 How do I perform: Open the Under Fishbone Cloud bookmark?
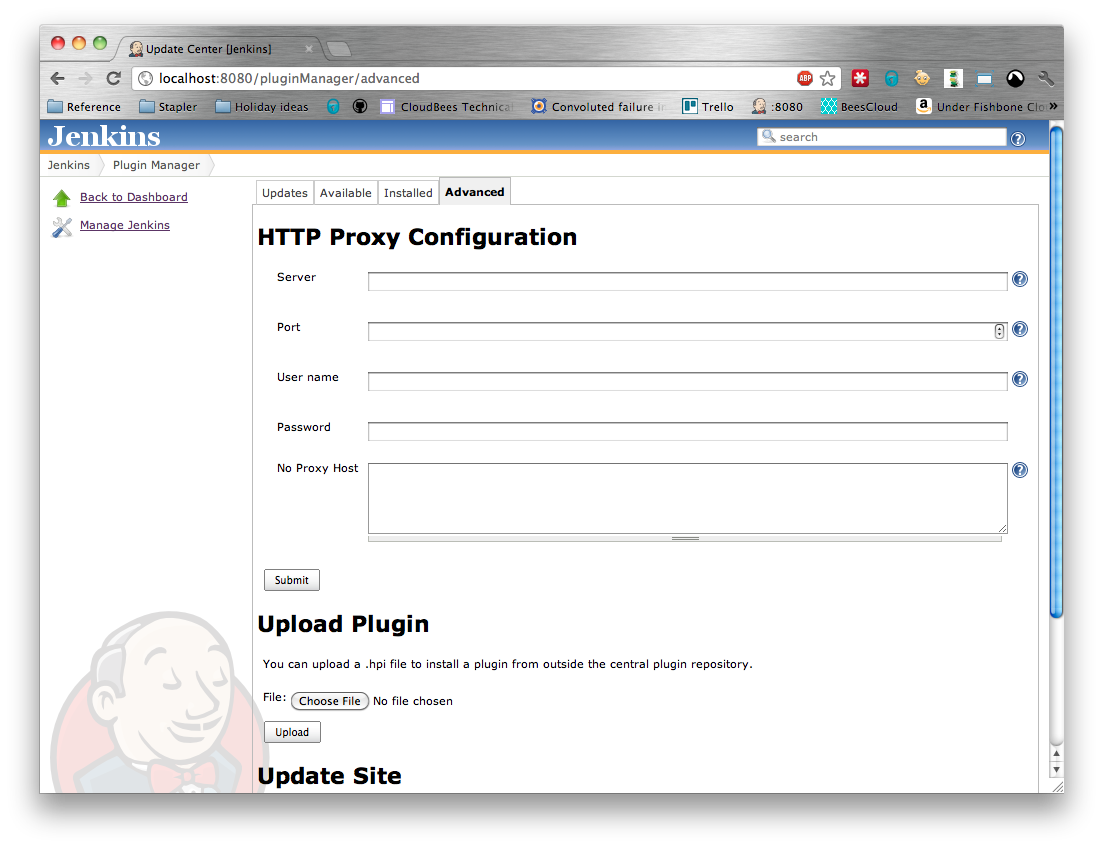pyautogui.click(x=980, y=106)
